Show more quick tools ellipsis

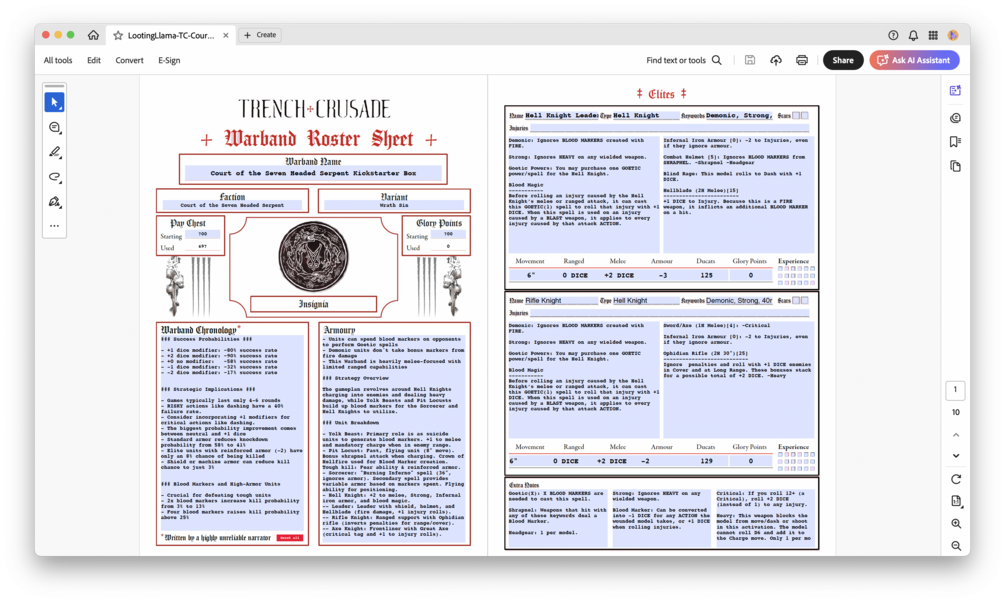point(54,226)
